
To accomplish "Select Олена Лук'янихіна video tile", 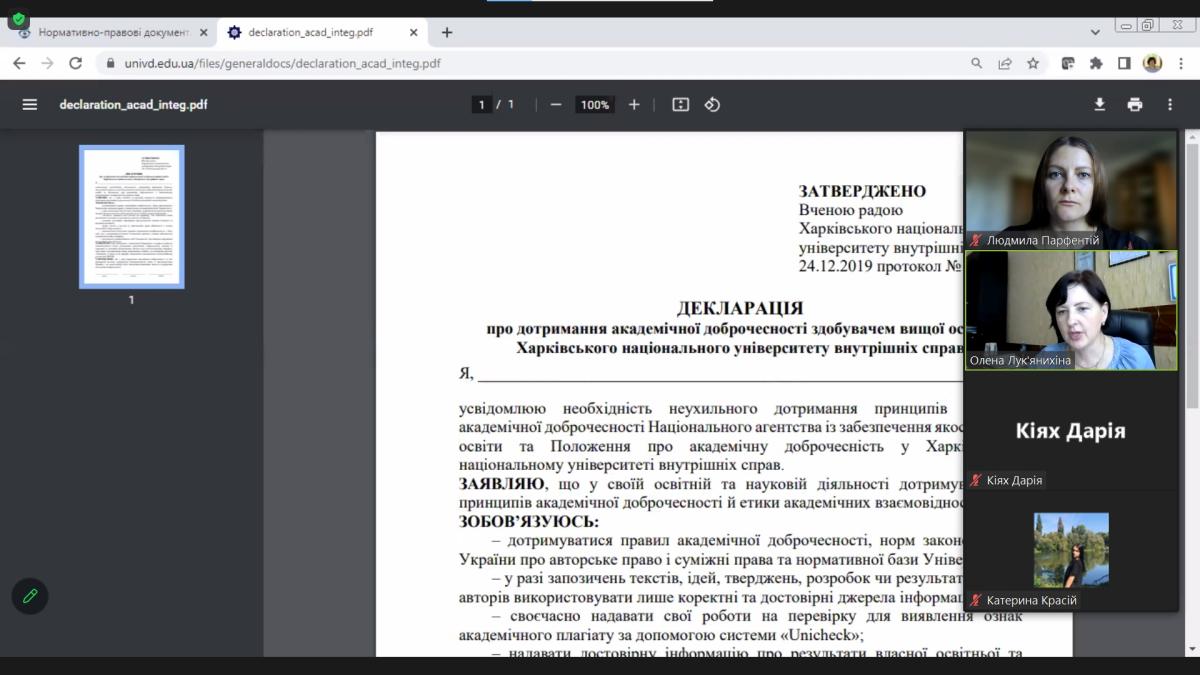I will click(x=1071, y=311).
